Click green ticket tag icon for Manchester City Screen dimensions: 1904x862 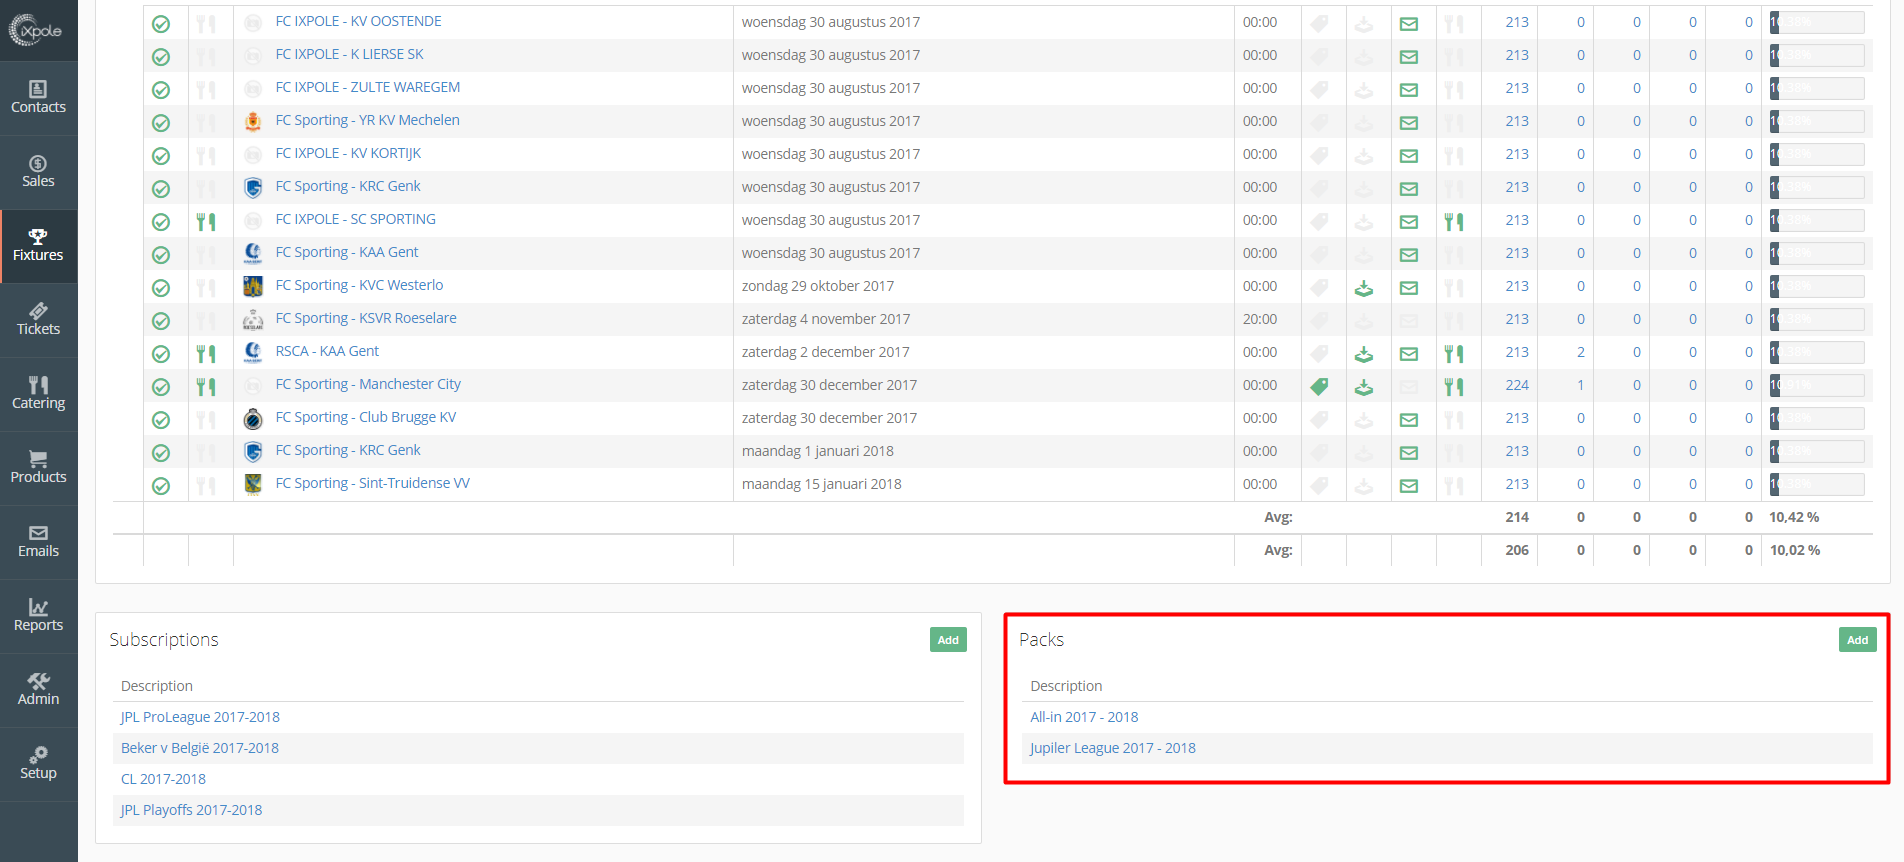click(1320, 386)
